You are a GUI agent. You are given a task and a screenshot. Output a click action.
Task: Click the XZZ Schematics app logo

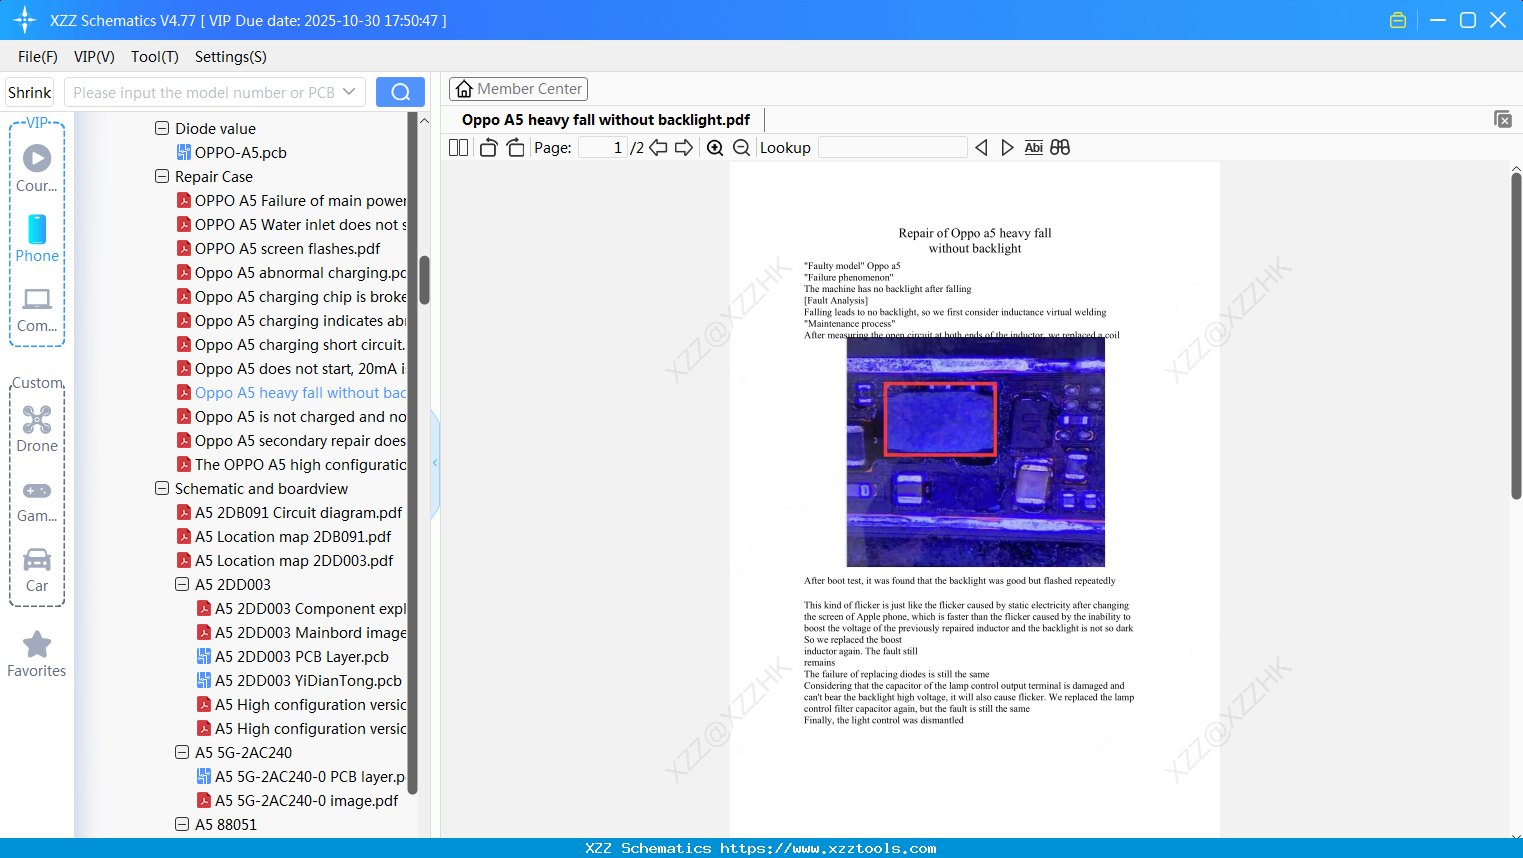click(25, 20)
